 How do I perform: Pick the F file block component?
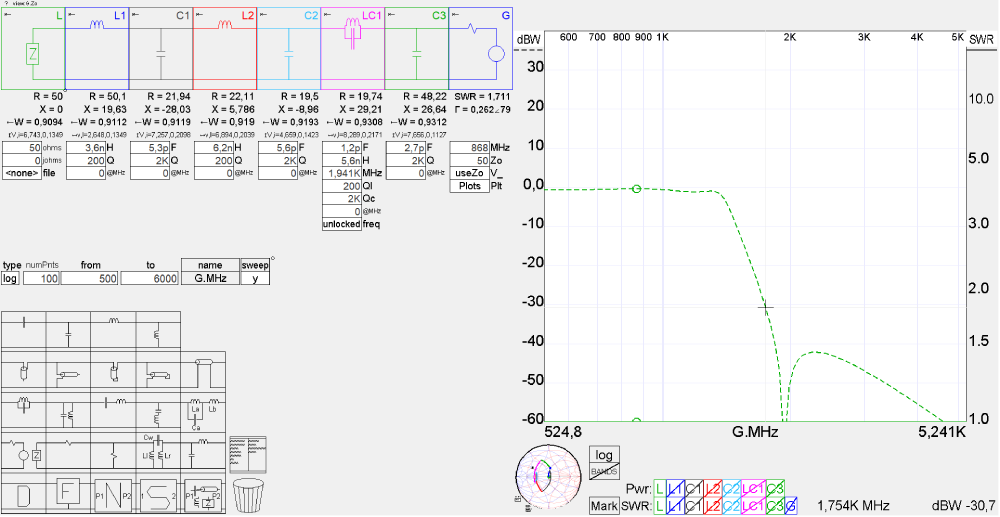click(x=68, y=494)
